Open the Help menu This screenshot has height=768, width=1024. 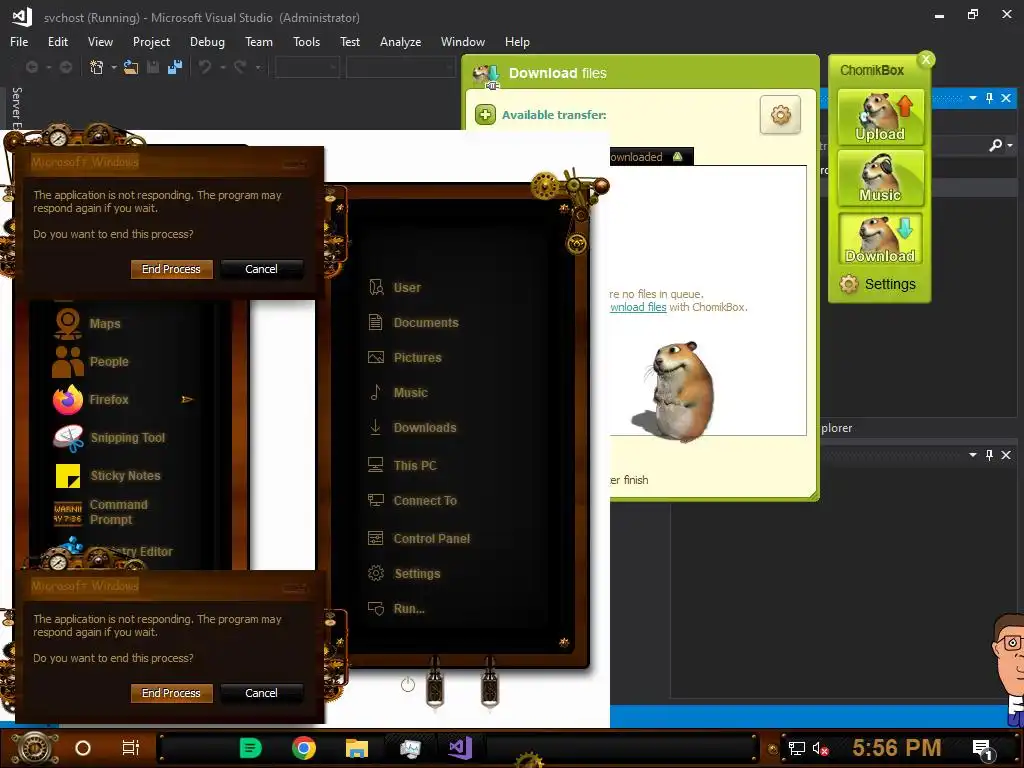[x=517, y=42]
